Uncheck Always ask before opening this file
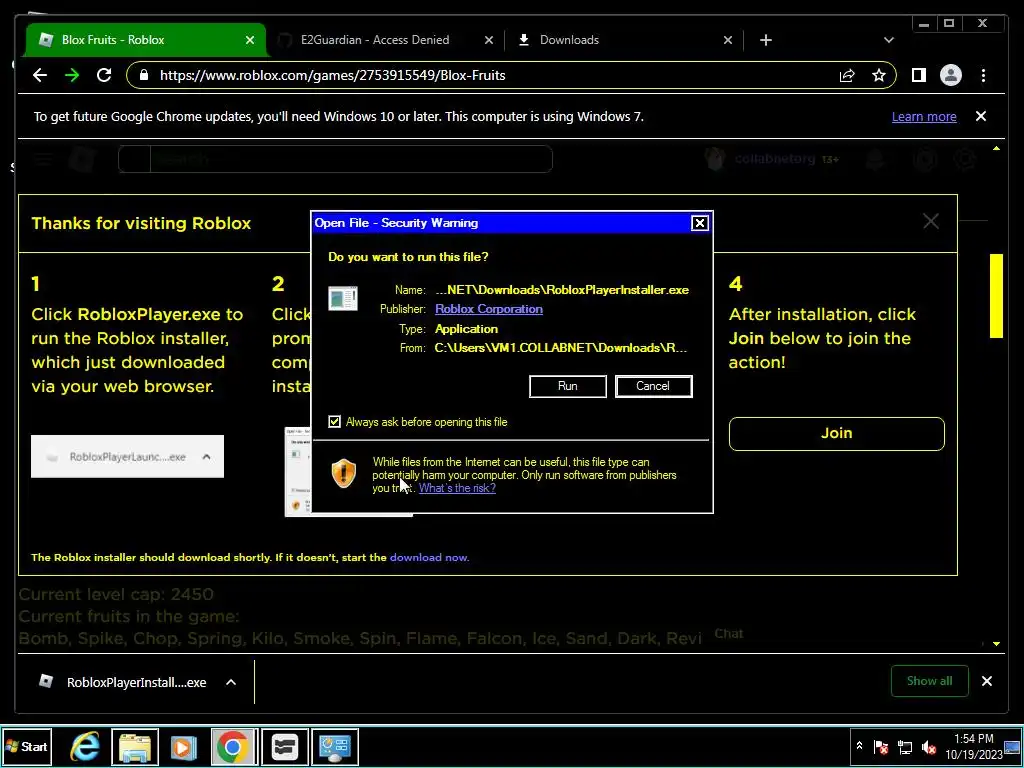1024x768 pixels. (x=334, y=422)
